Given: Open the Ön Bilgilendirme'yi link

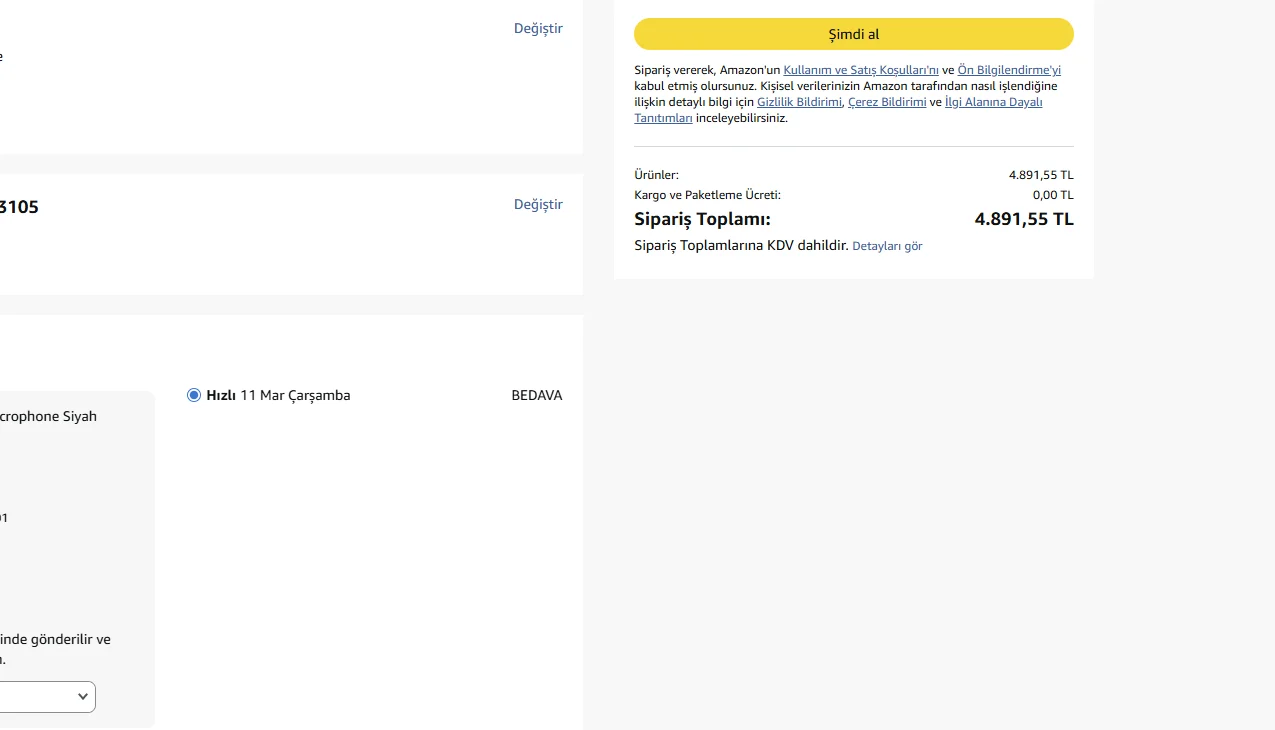Looking at the screenshot, I should [x=1008, y=70].
